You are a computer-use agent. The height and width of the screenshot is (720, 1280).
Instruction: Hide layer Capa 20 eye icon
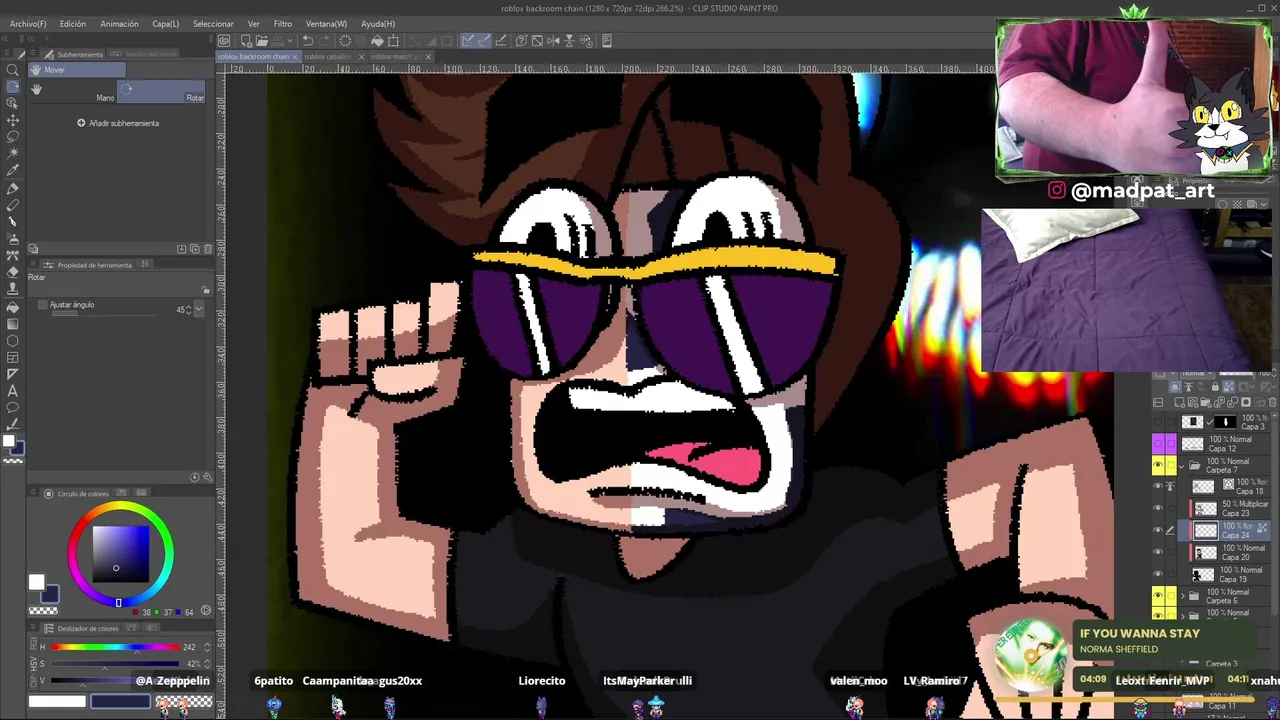[1158, 552]
